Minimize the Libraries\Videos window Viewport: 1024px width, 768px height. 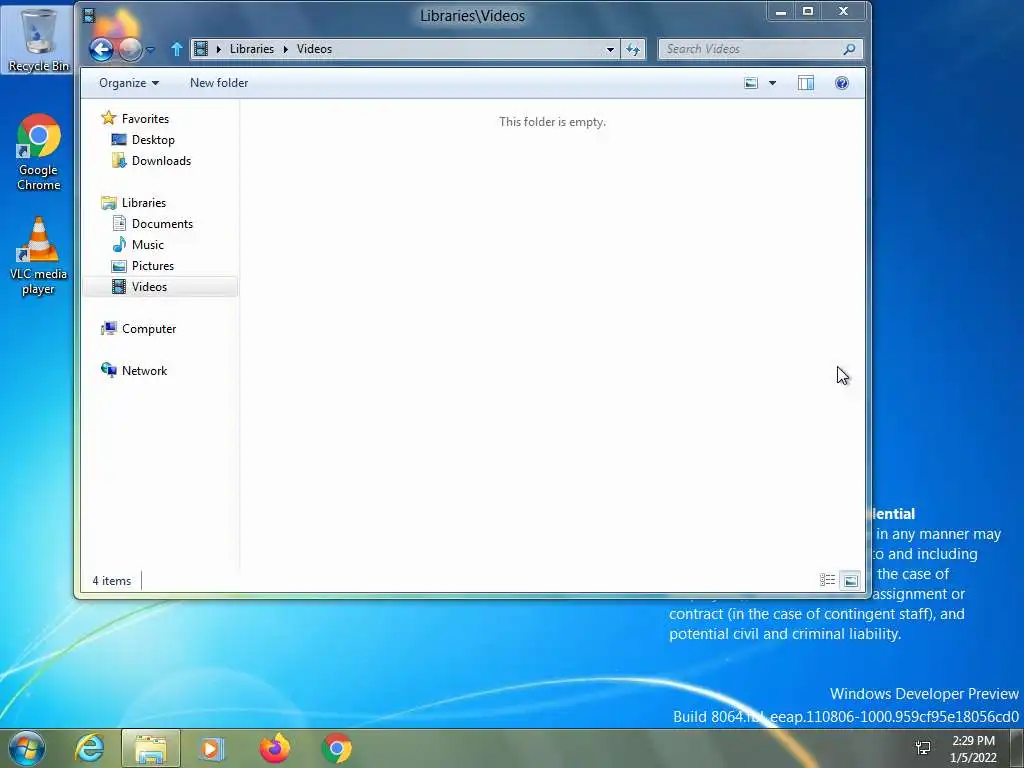click(780, 12)
